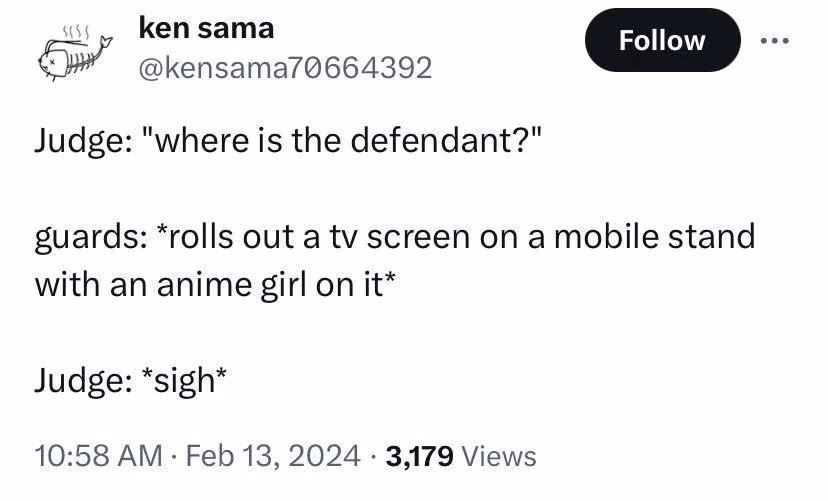Viewport: 828px width, 501px height.
Task: Open the three-dot more options menu
Action: (775, 41)
